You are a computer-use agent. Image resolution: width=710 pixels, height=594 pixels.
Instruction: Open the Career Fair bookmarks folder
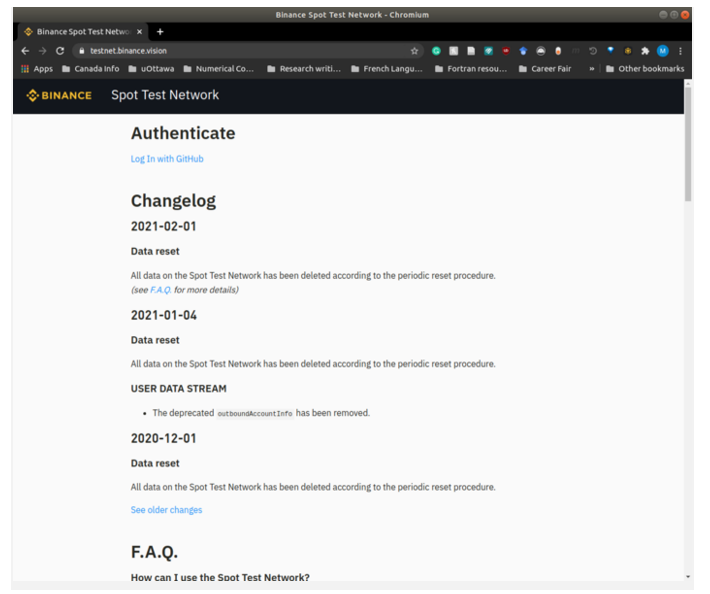[543, 69]
